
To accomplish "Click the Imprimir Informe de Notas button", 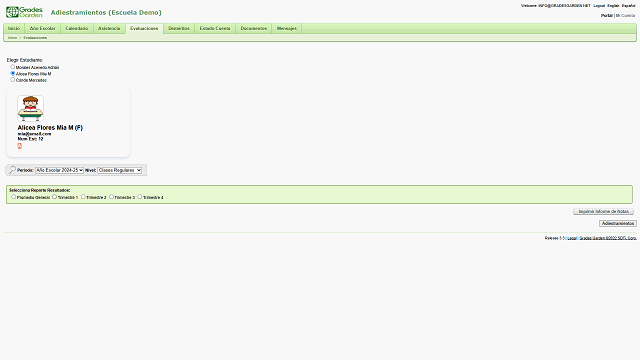I will click(x=603, y=211).
